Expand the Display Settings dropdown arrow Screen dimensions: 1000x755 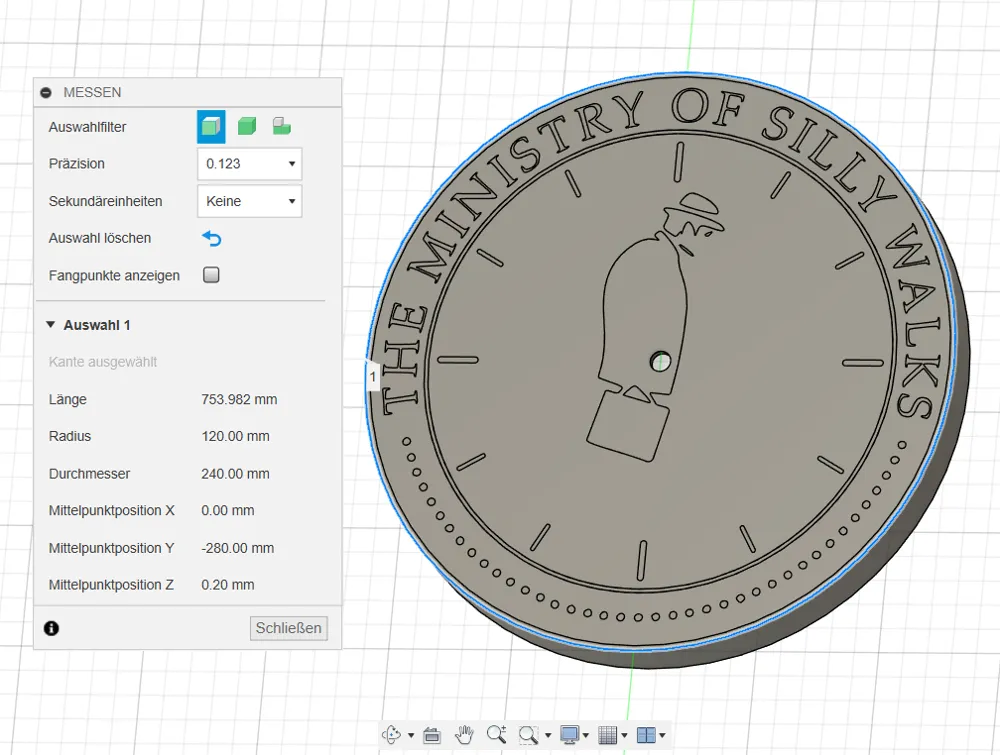pos(585,735)
